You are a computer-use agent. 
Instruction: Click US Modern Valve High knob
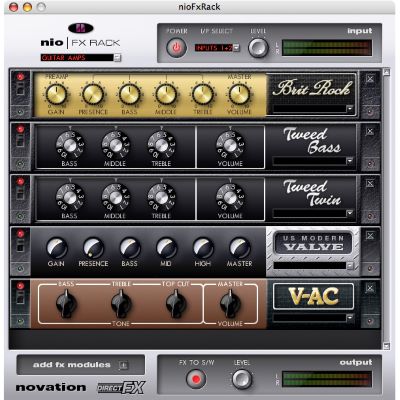click(203, 248)
